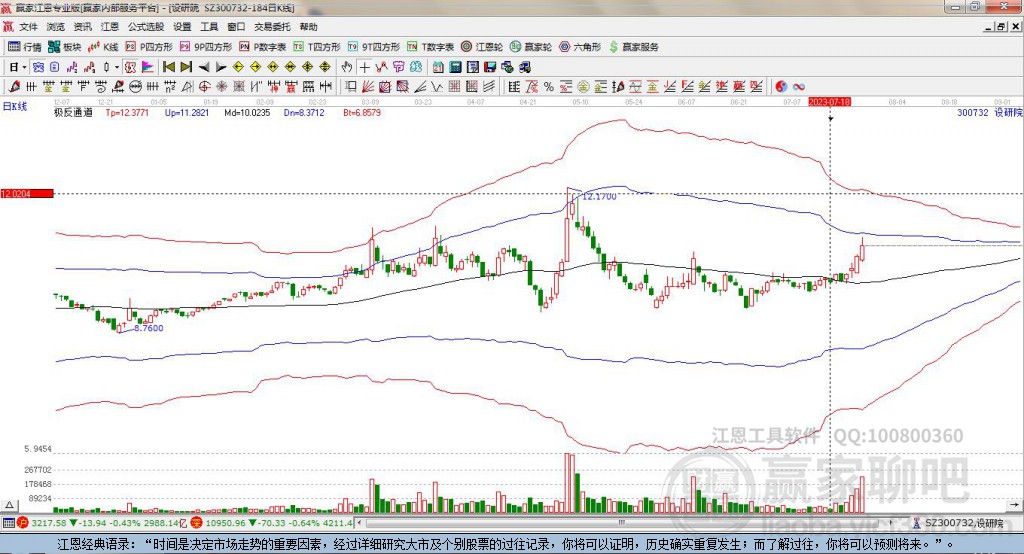Switch to the K线 chart view
Viewport: 1024px width, 554px height.
103,47
